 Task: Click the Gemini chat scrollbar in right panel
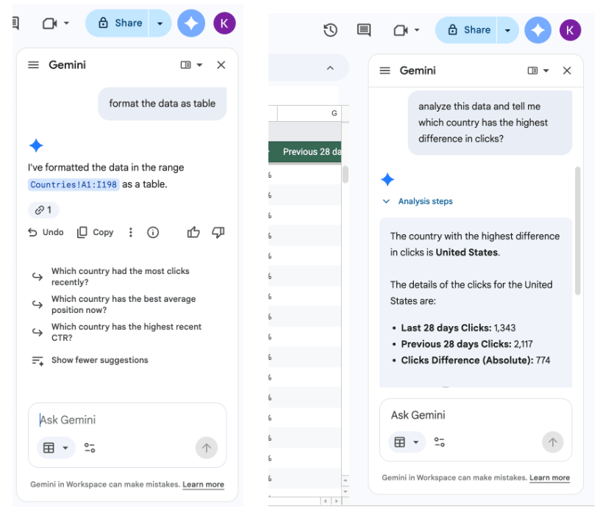coord(578,231)
